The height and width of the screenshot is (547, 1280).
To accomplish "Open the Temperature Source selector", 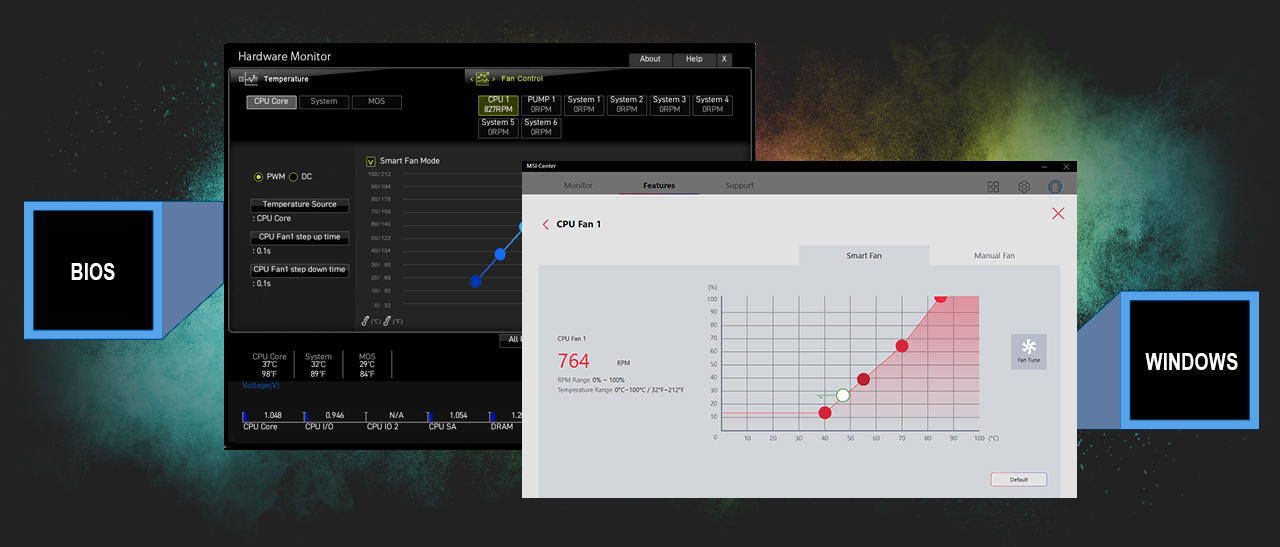I will [299, 204].
